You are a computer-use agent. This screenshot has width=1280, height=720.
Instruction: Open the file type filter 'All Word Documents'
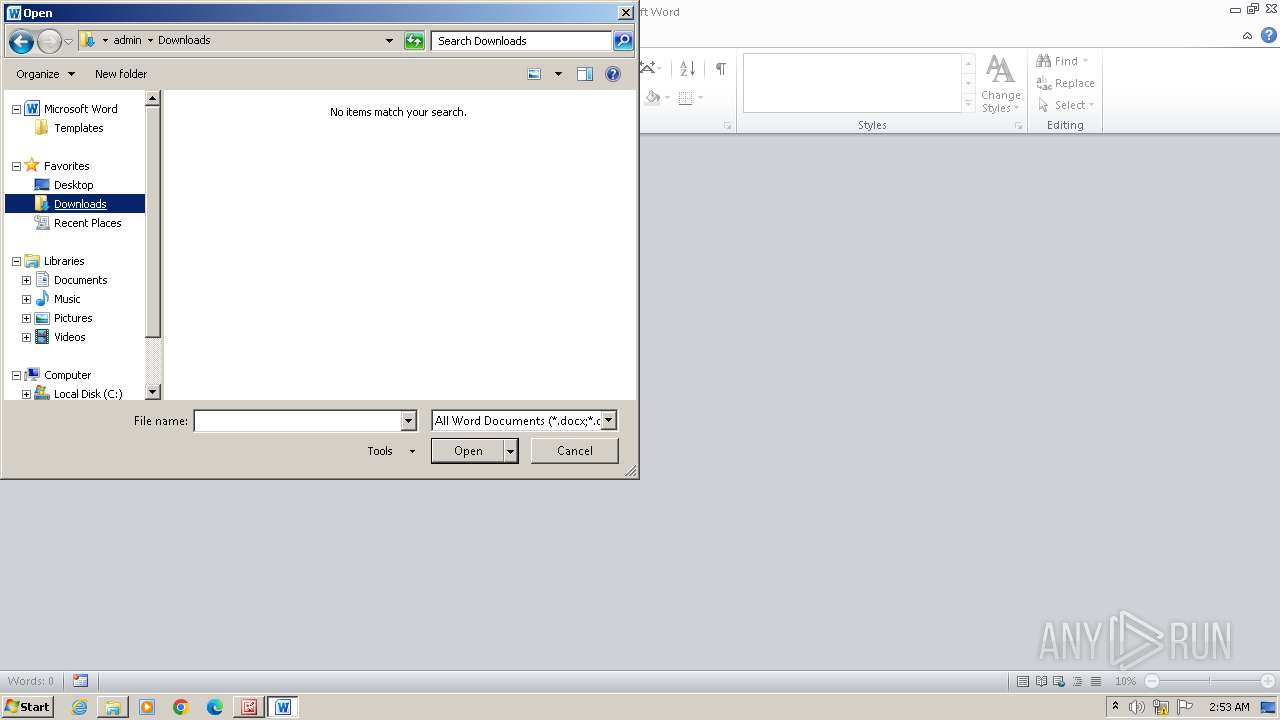[524, 421]
